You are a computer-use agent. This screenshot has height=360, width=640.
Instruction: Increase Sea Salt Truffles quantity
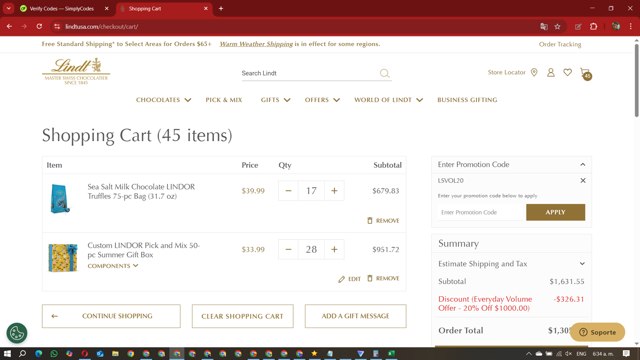tap(334, 191)
